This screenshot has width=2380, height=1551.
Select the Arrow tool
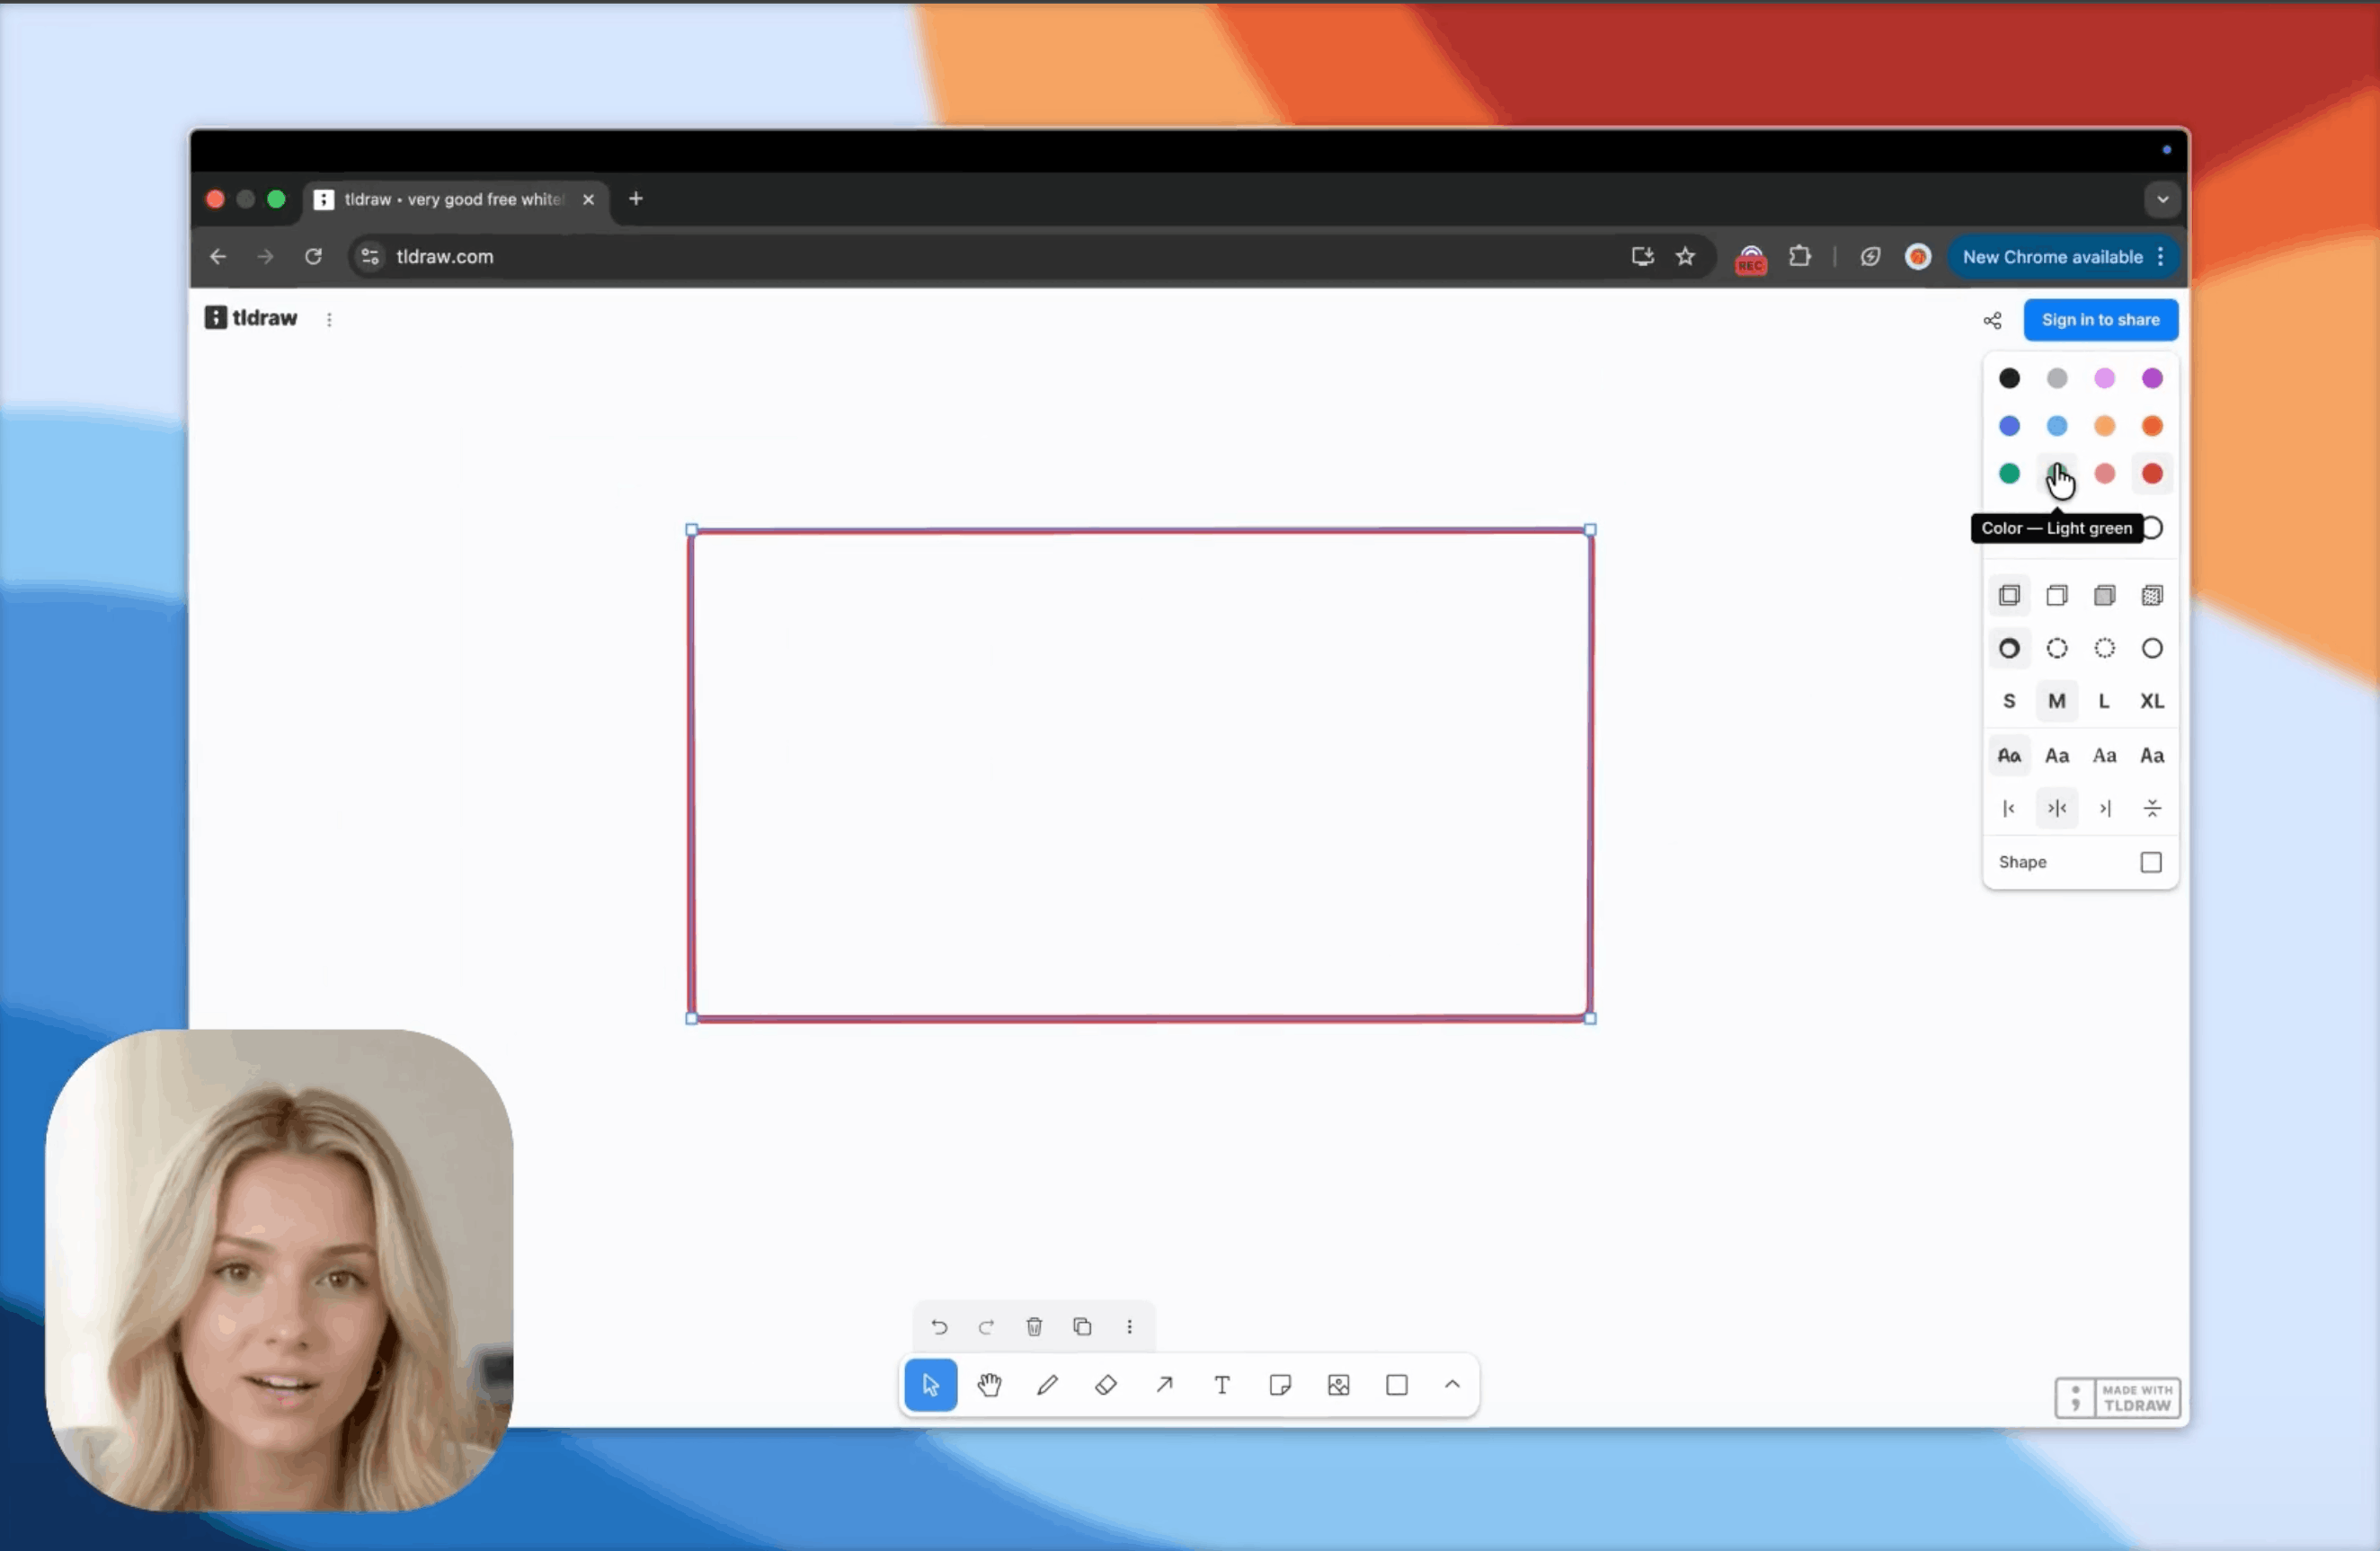(1164, 1385)
